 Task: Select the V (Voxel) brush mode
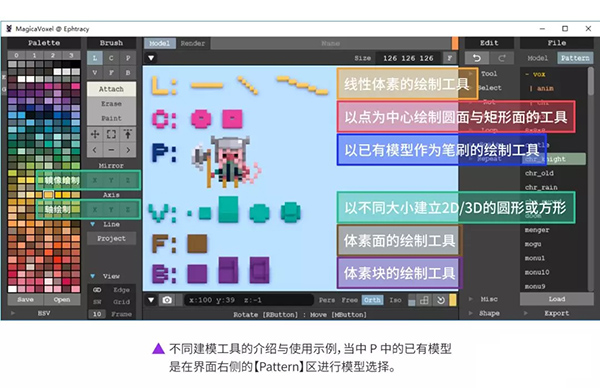pos(95,72)
